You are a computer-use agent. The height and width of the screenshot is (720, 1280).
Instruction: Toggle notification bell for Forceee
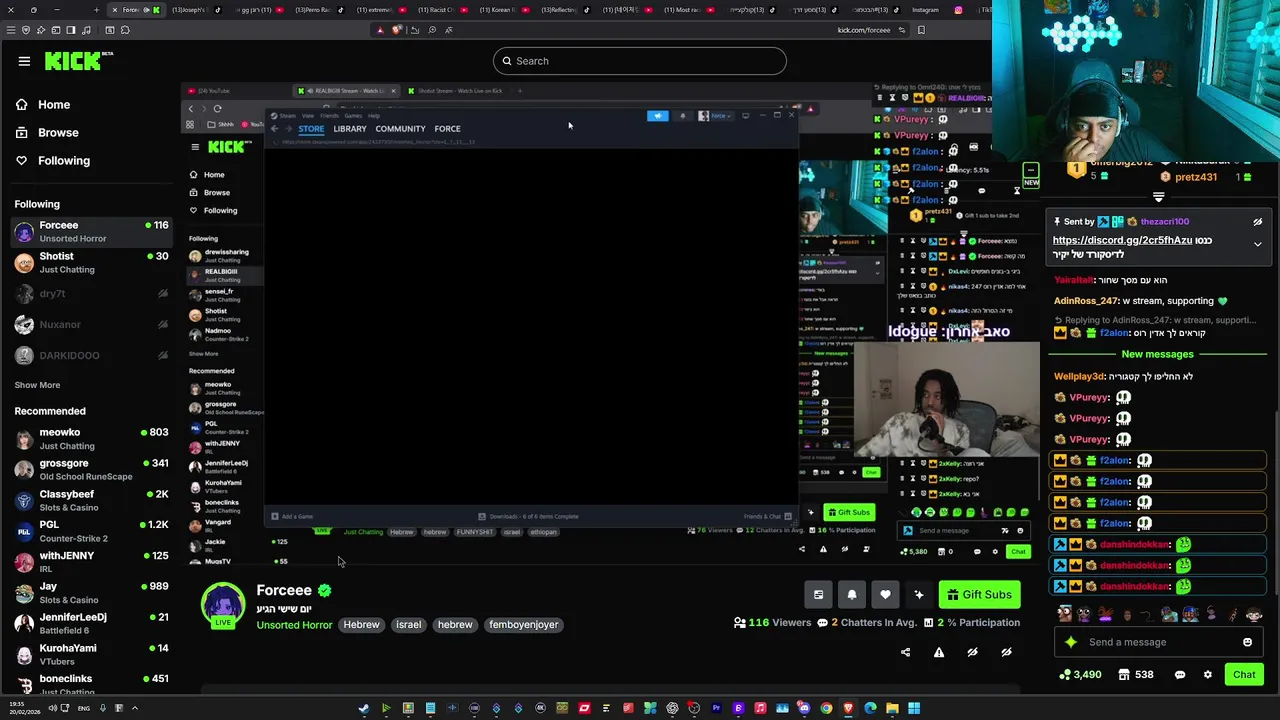tap(852, 595)
